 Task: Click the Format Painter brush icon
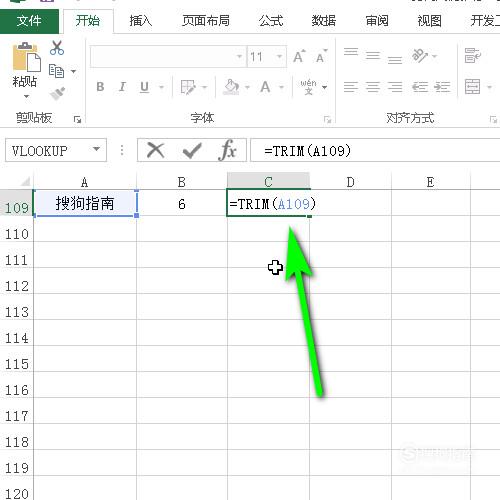(57, 94)
